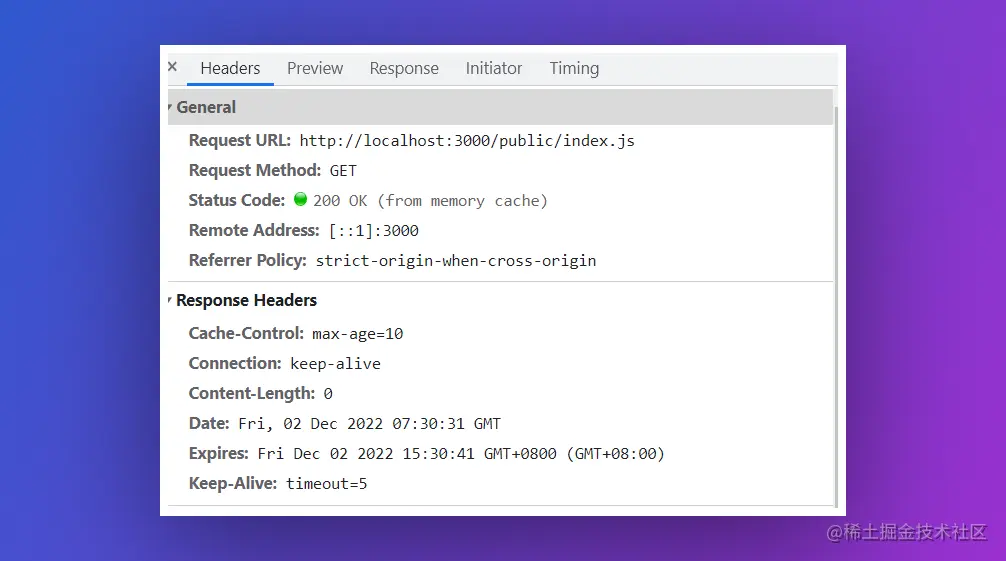This screenshot has height=561, width=1006.
Task: Switch to the Headers tab
Action: (x=230, y=69)
